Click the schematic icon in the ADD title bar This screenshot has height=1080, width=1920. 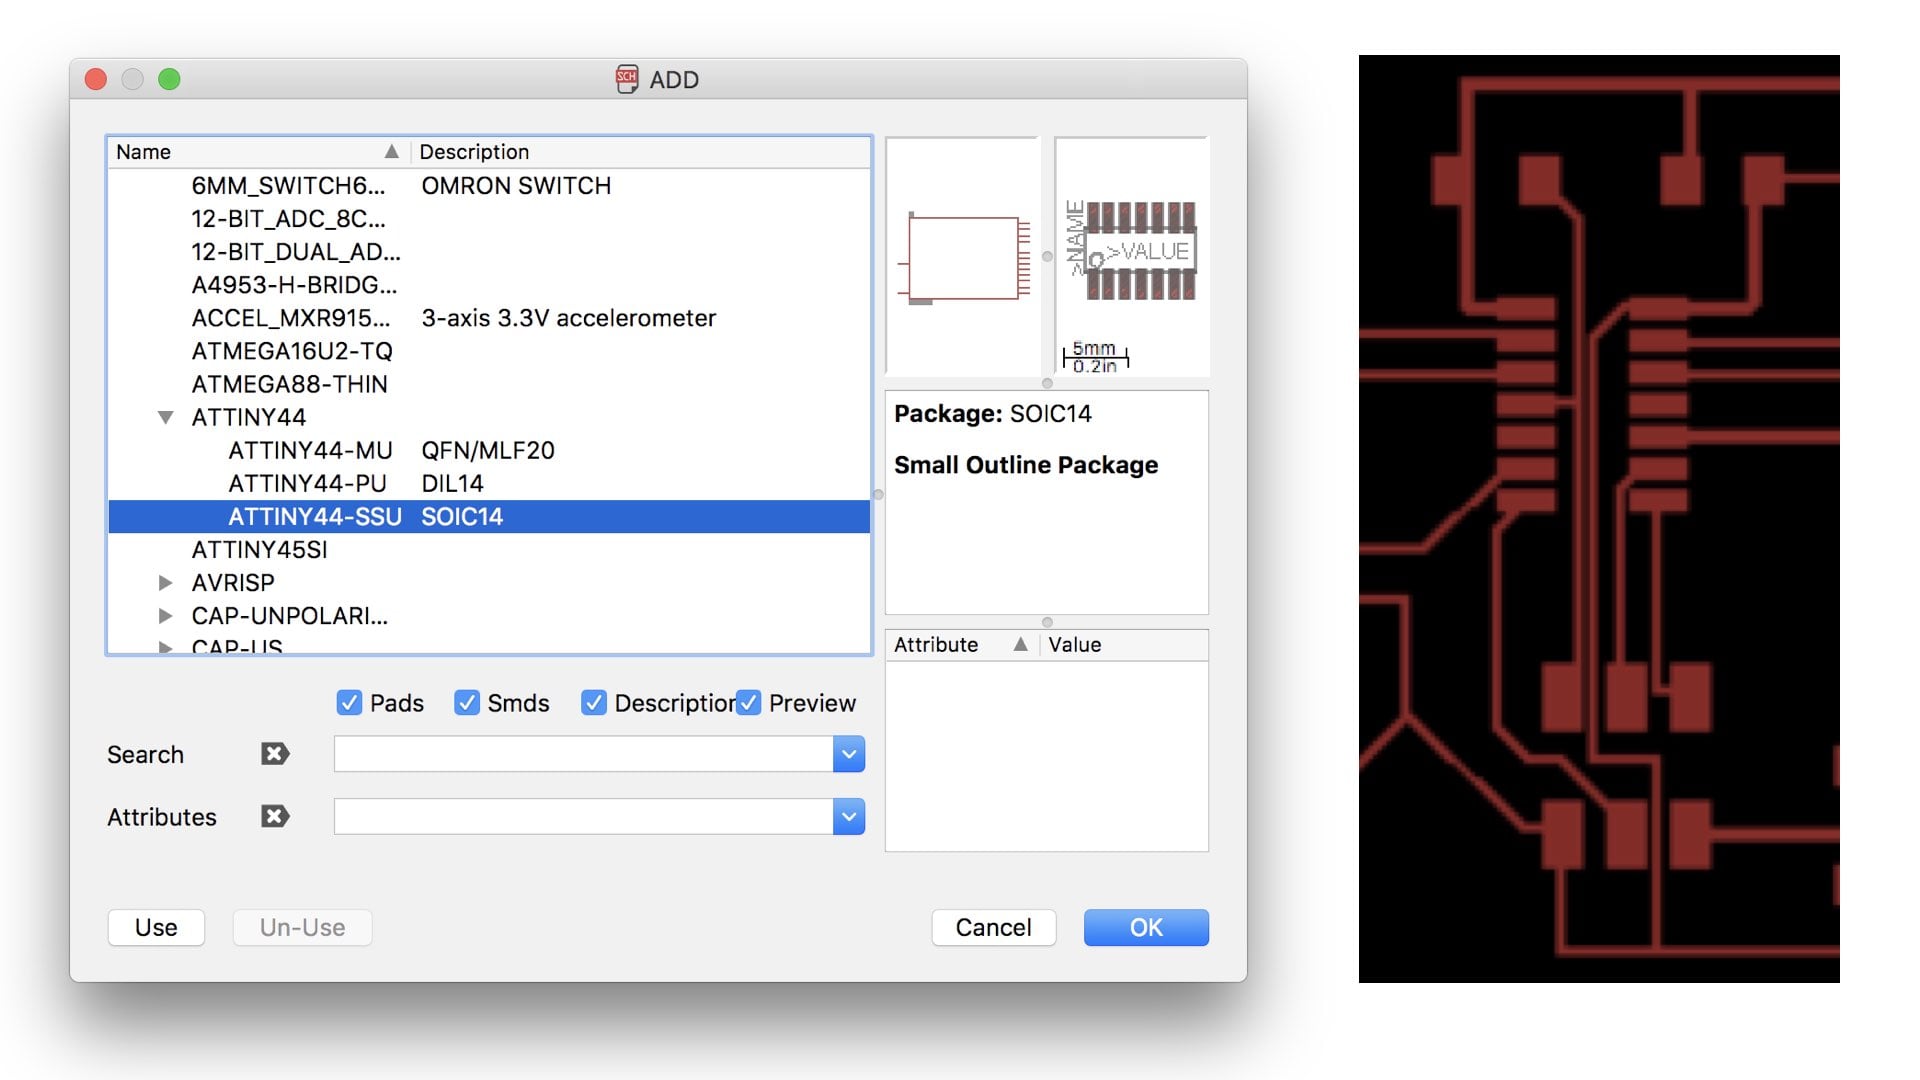tap(627, 79)
